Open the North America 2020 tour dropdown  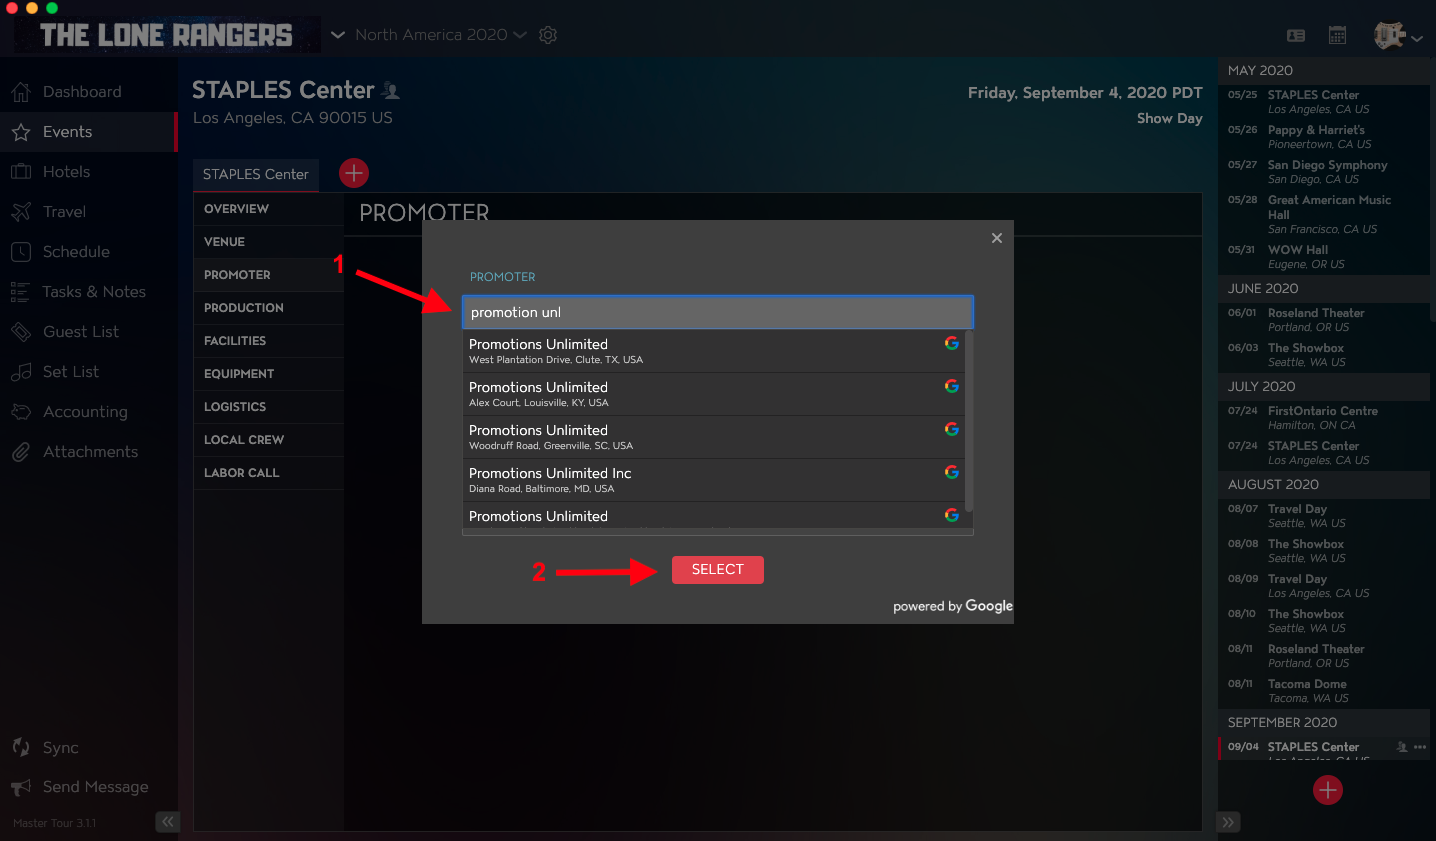441,35
